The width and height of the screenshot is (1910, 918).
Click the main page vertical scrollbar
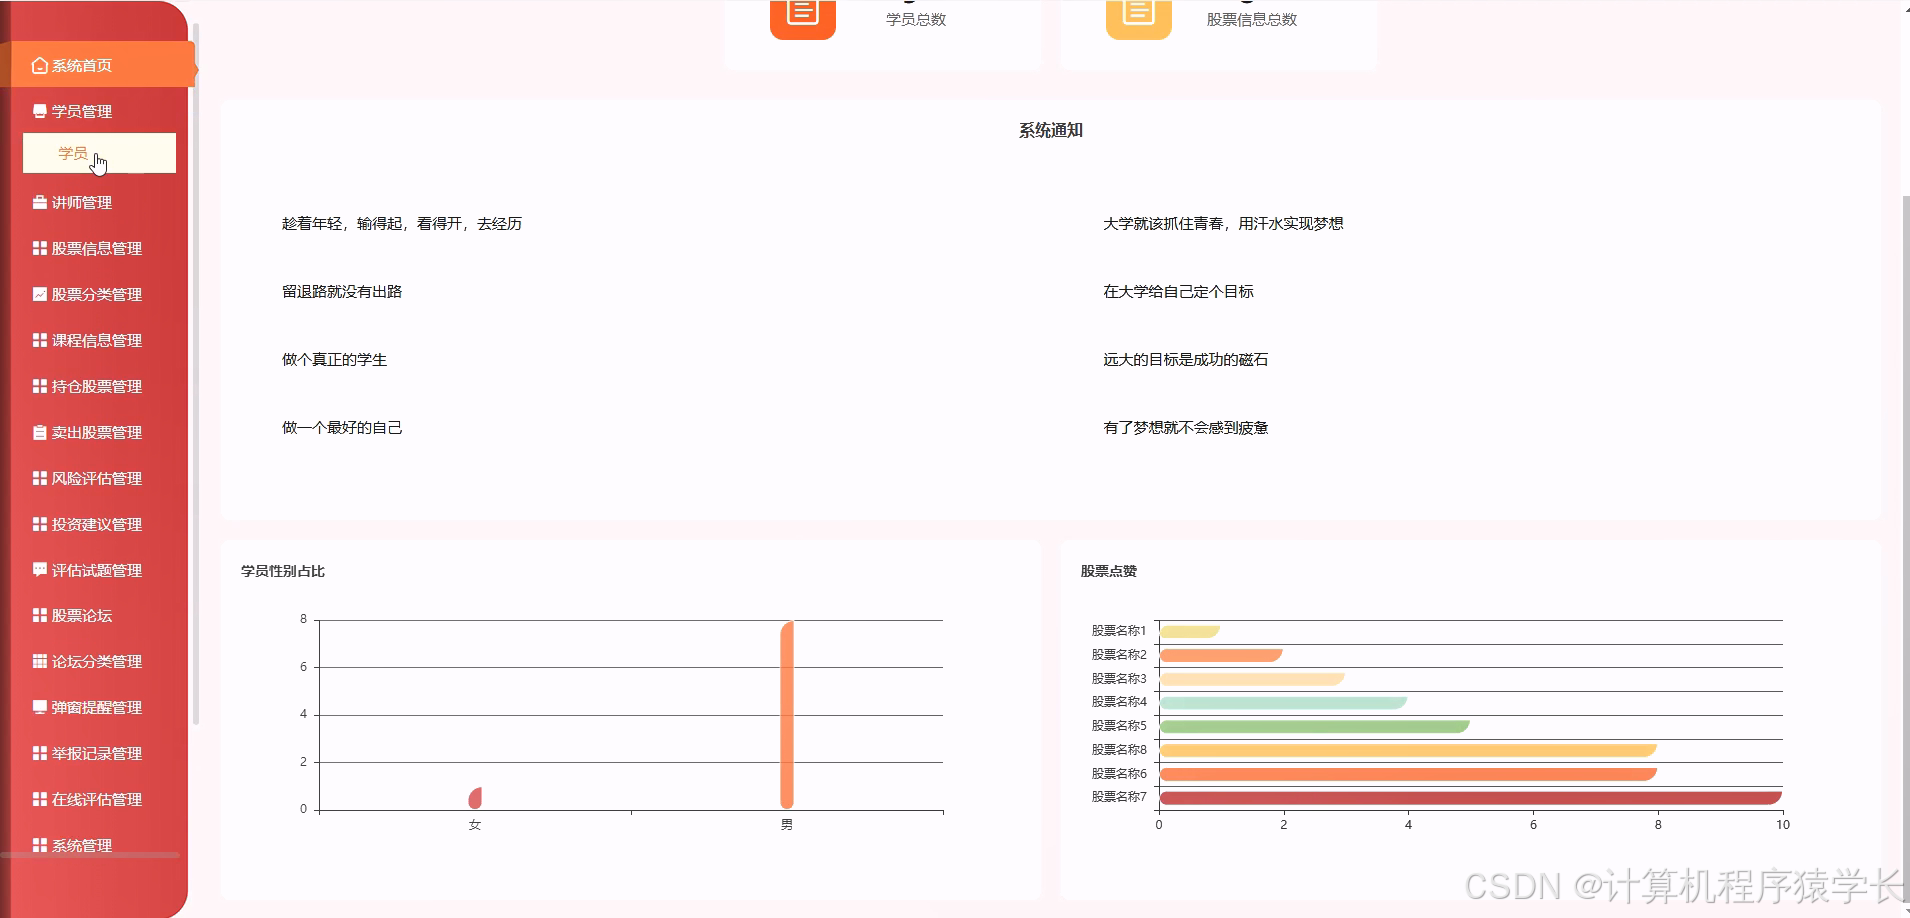pos(1906,550)
